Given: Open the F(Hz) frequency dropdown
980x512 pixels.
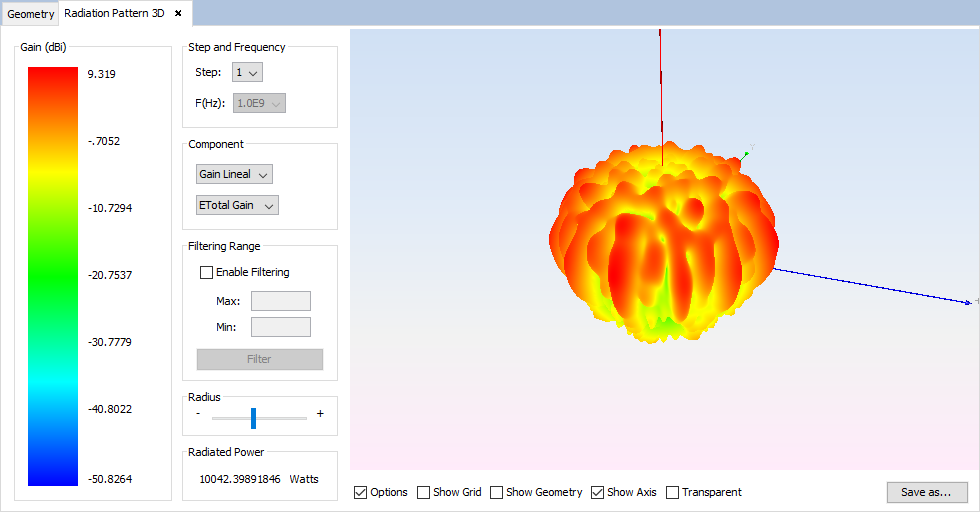Looking at the screenshot, I should [259, 103].
